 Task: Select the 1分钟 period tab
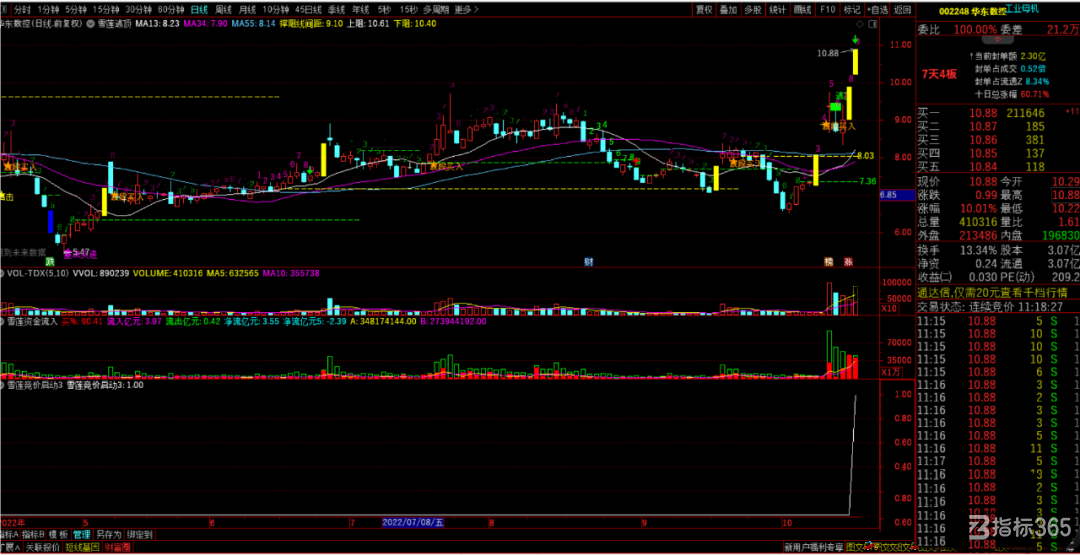pyautogui.click(x=48, y=10)
